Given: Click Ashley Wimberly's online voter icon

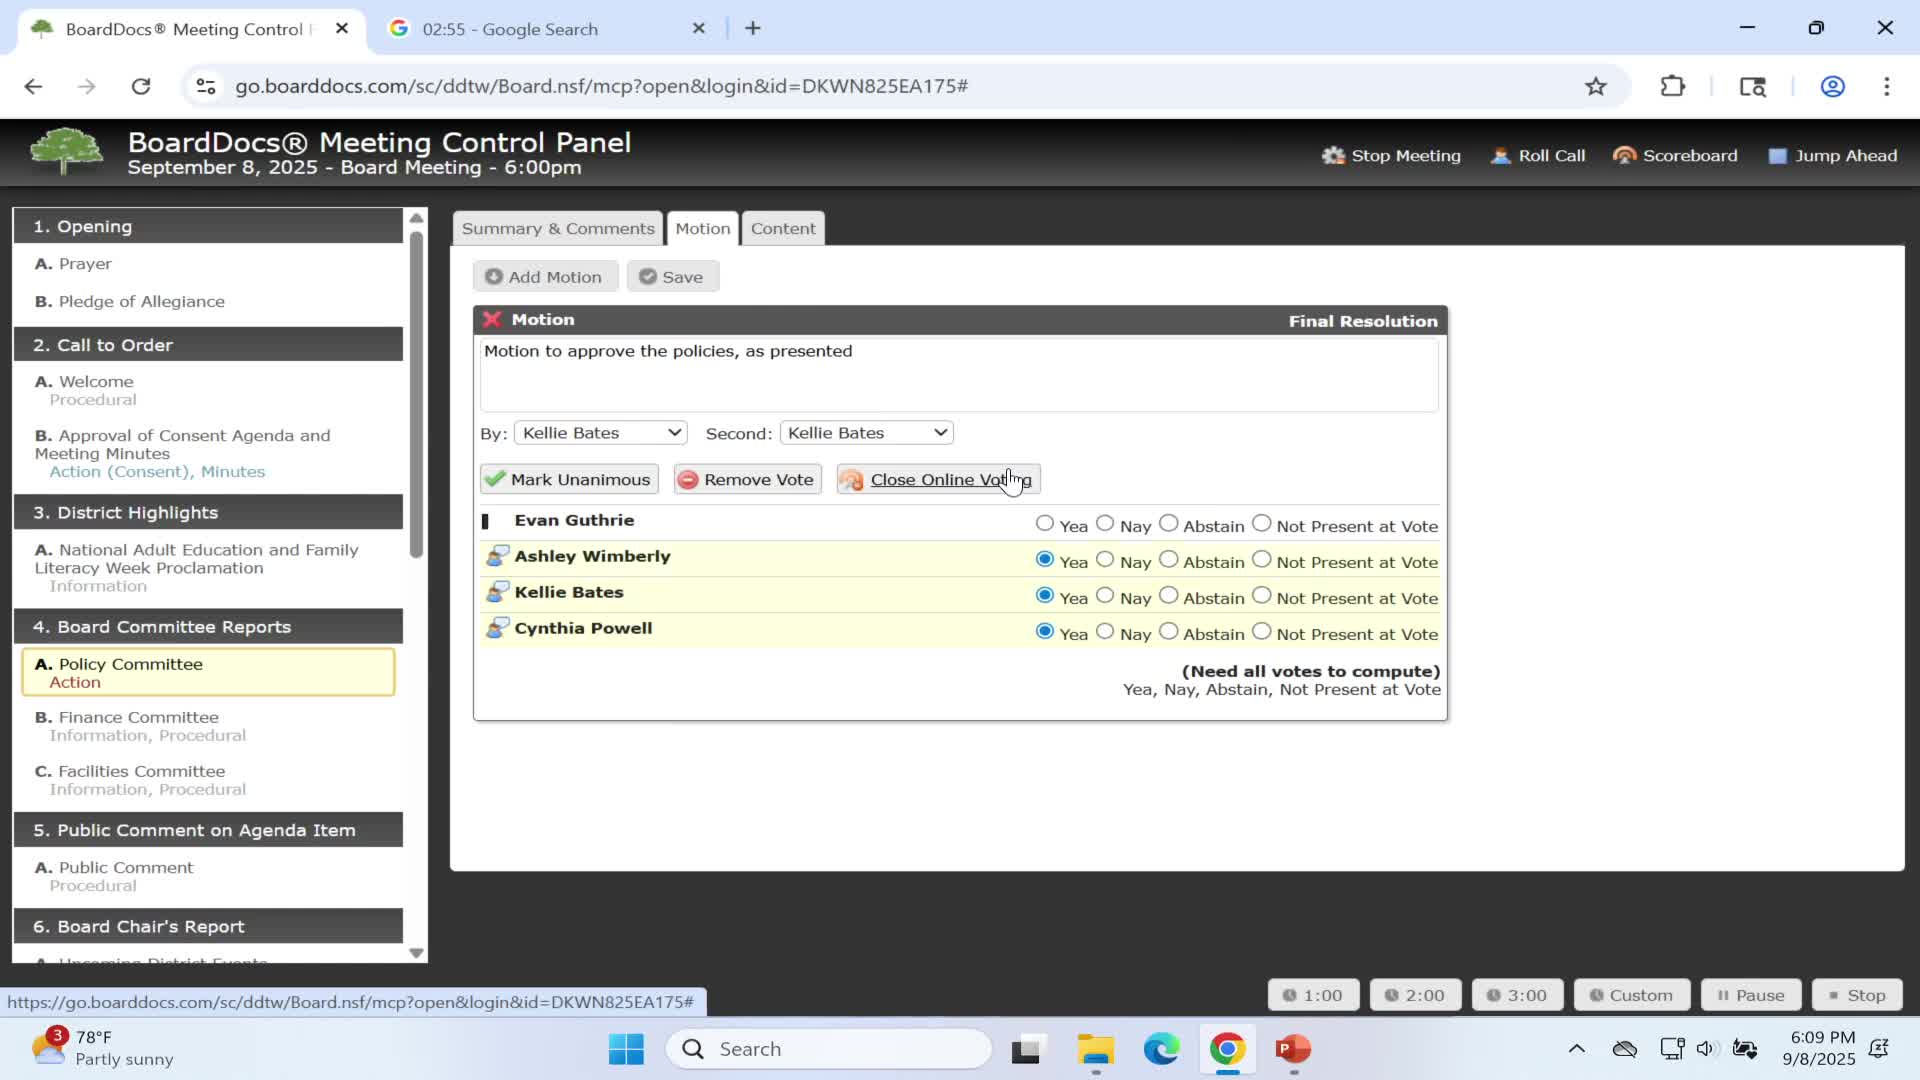Looking at the screenshot, I should 496,556.
